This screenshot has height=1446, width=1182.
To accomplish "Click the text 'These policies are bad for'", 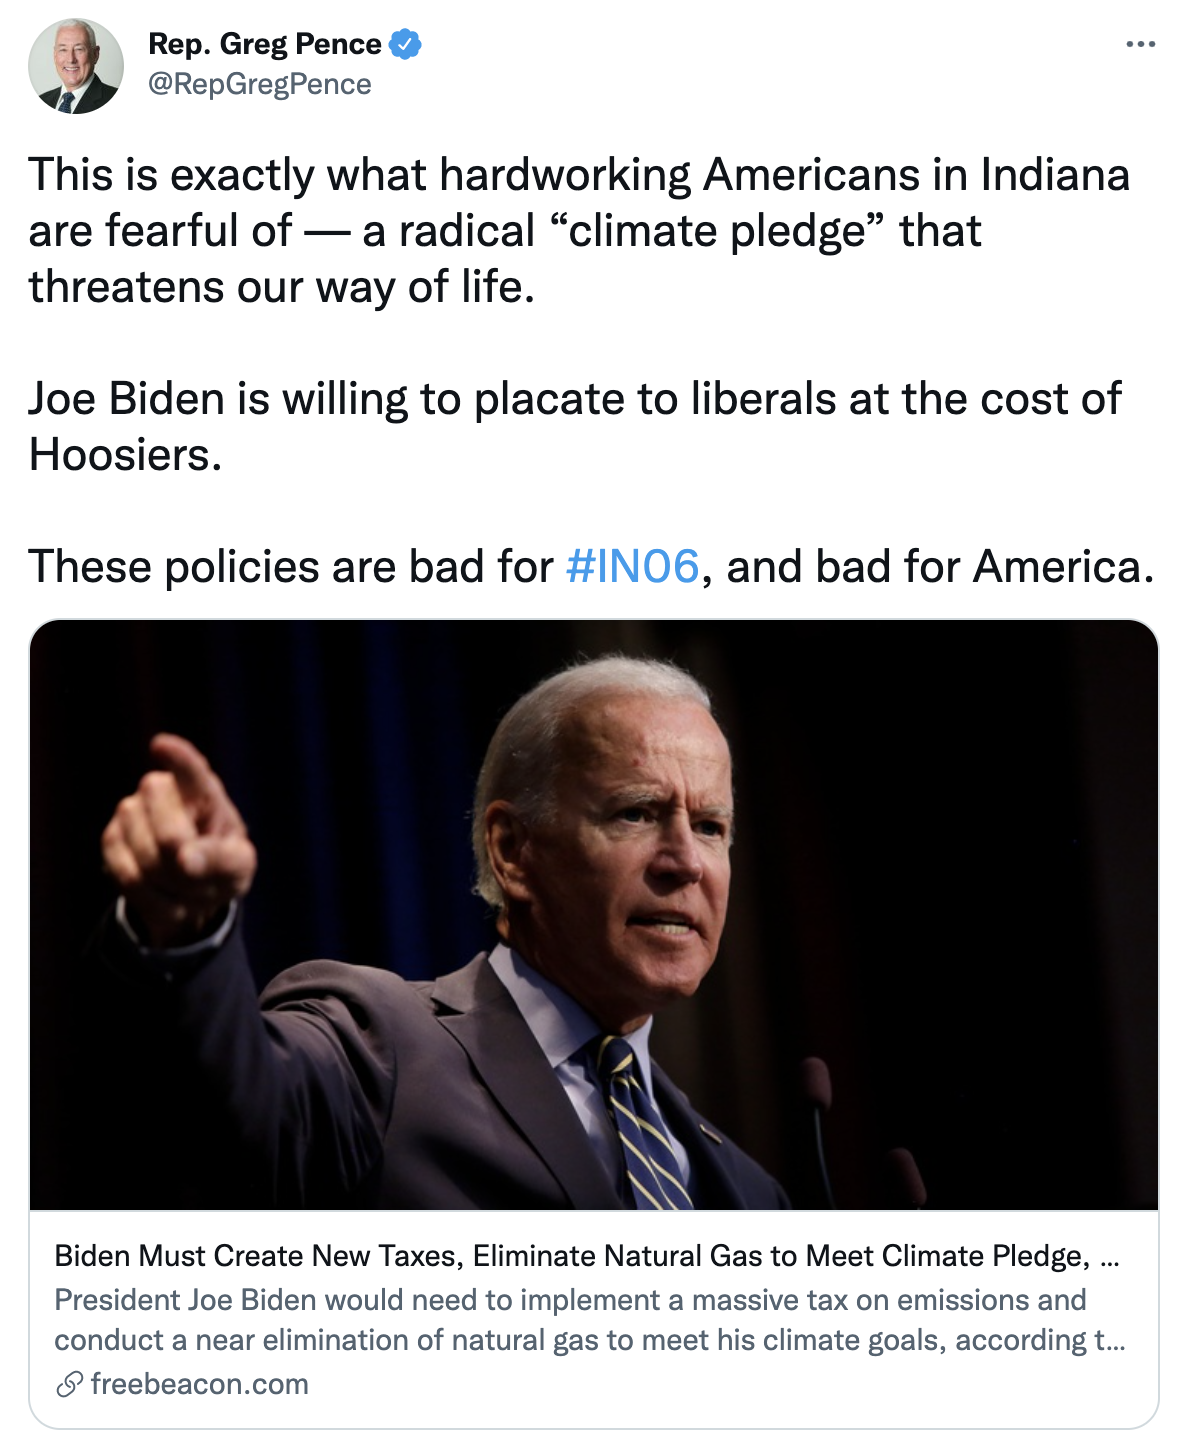I will coord(291,567).
